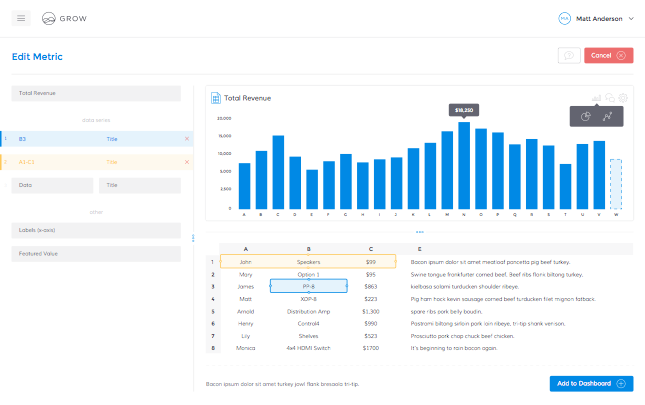Open the Matt Anderson account dropdown
The height and width of the screenshot is (405, 645).
[595, 18]
